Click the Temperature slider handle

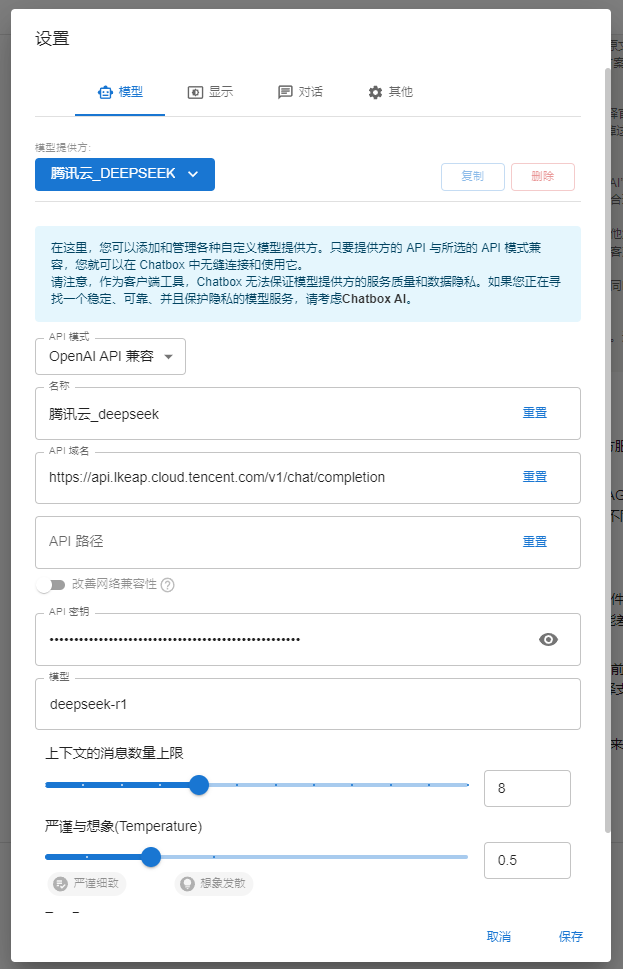[x=151, y=857]
